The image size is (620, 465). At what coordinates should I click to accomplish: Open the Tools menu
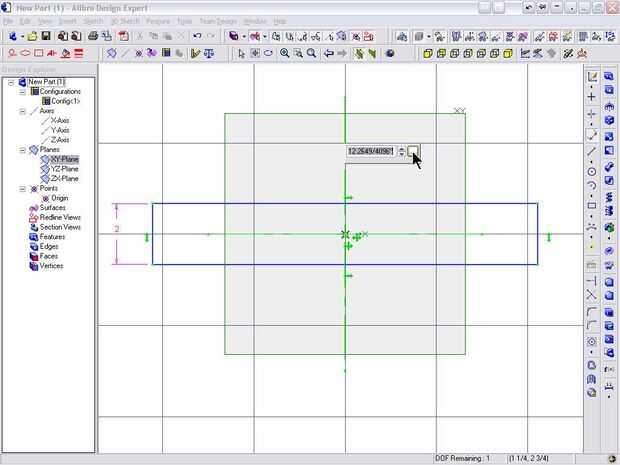[x=185, y=21]
